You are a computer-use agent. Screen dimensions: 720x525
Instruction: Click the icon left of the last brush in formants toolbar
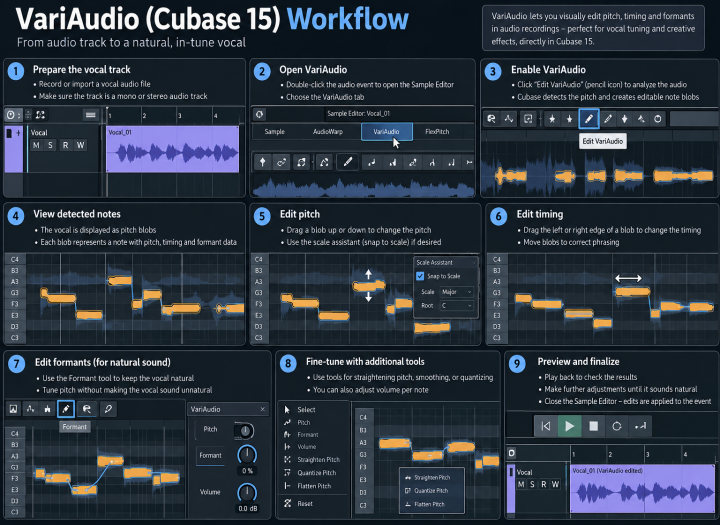pos(87,409)
